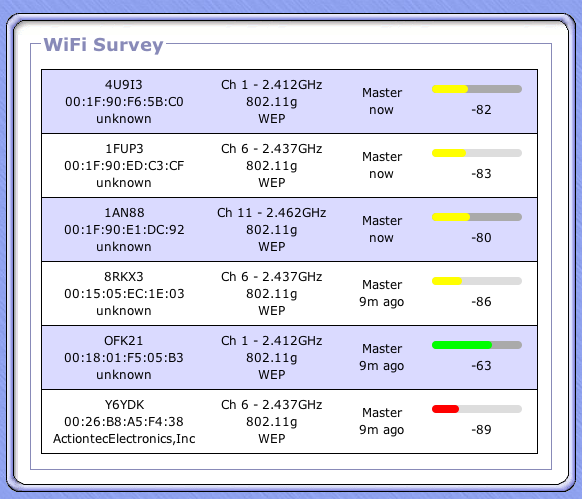Click the signal value -80

(x=481, y=238)
